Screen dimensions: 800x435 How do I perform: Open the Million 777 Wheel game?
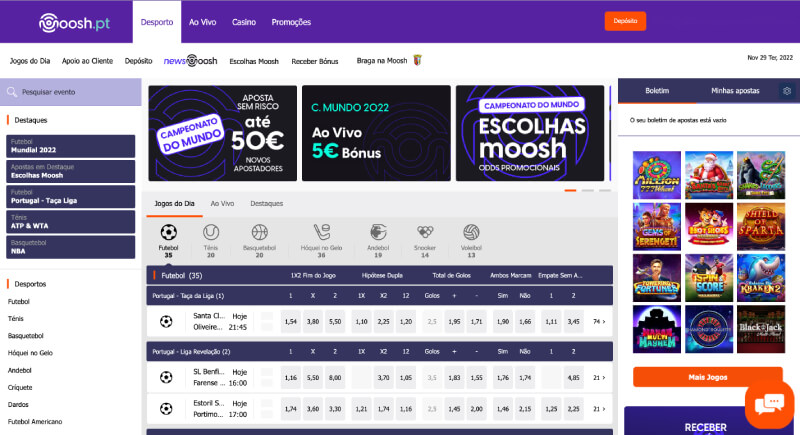click(x=657, y=175)
